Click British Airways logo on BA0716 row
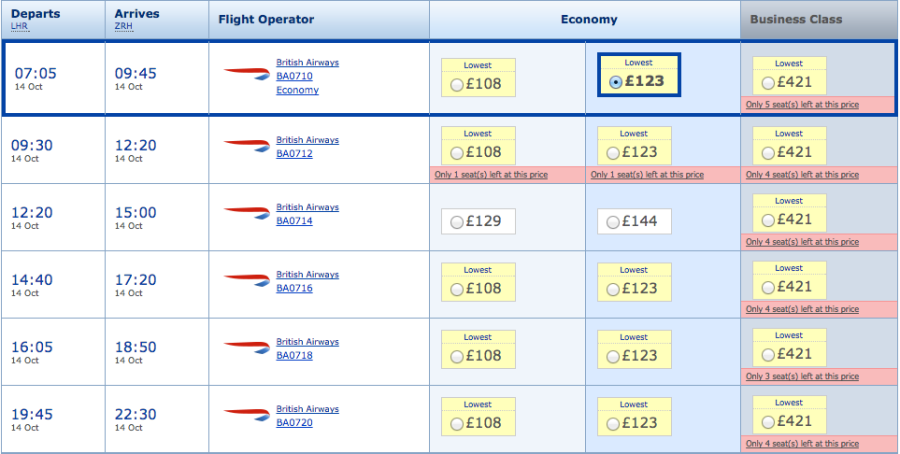The height and width of the screenshot is (454, 900). pyautogui.click(x=246, y=280)
